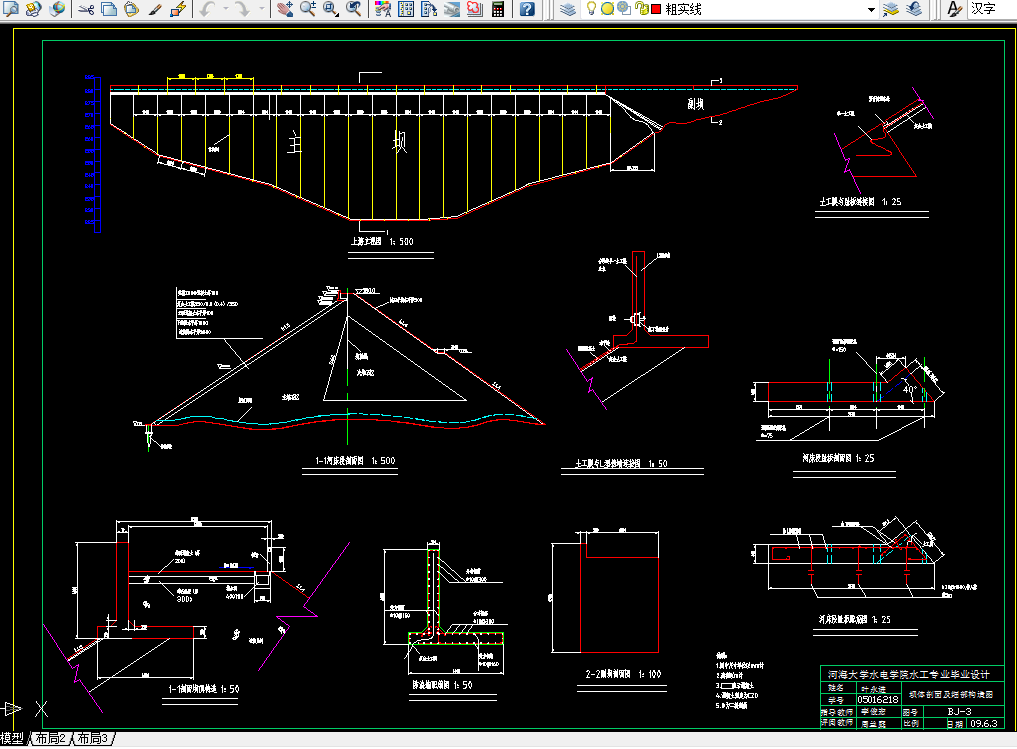This screenshot has width=1017, height=749.
Task: Click the 3D DWF publish icon
Action: [x=57, y=9]
